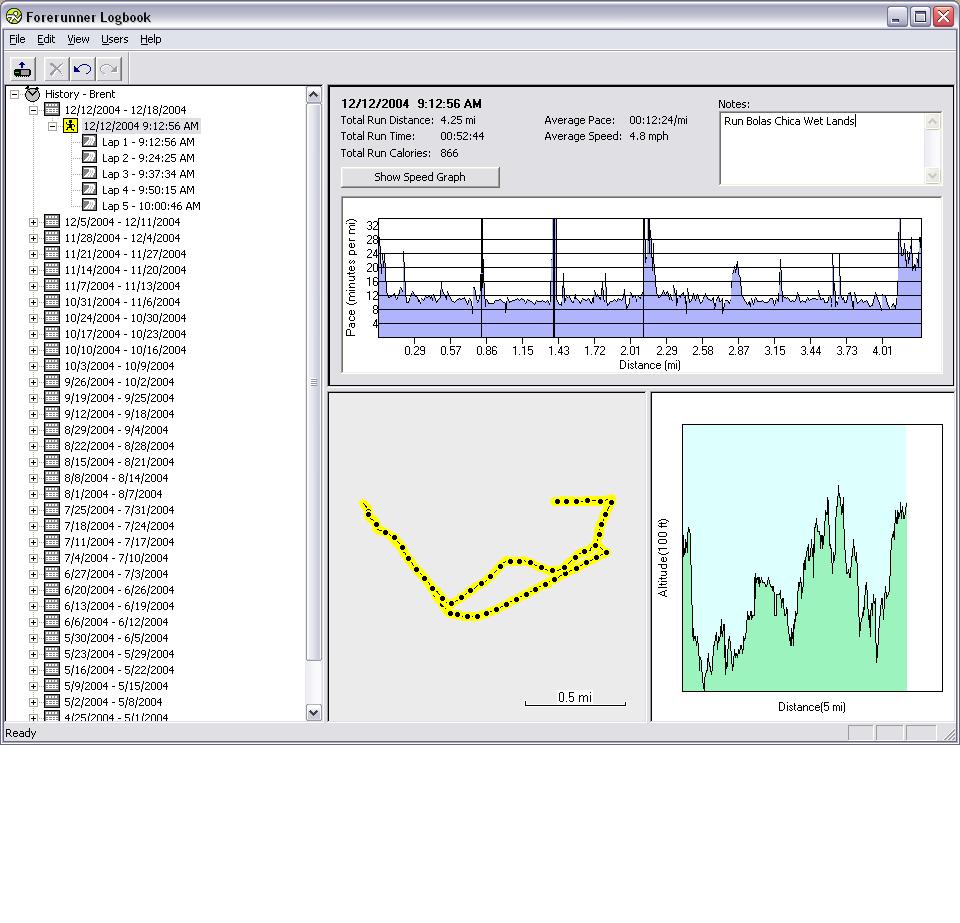Screen dimensions: 960x923
Task: Expand the 7/18/2004 - 7/24/2004 week
Action: tap(34, 526)
